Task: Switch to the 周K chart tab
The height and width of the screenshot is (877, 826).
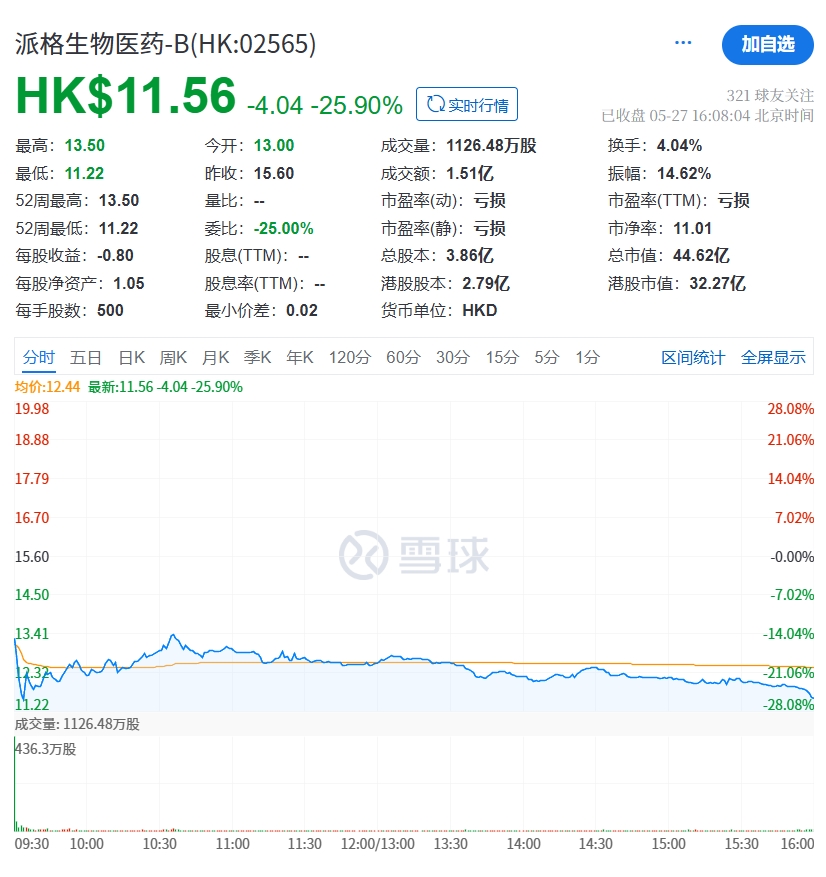Action: coord(173,357)
